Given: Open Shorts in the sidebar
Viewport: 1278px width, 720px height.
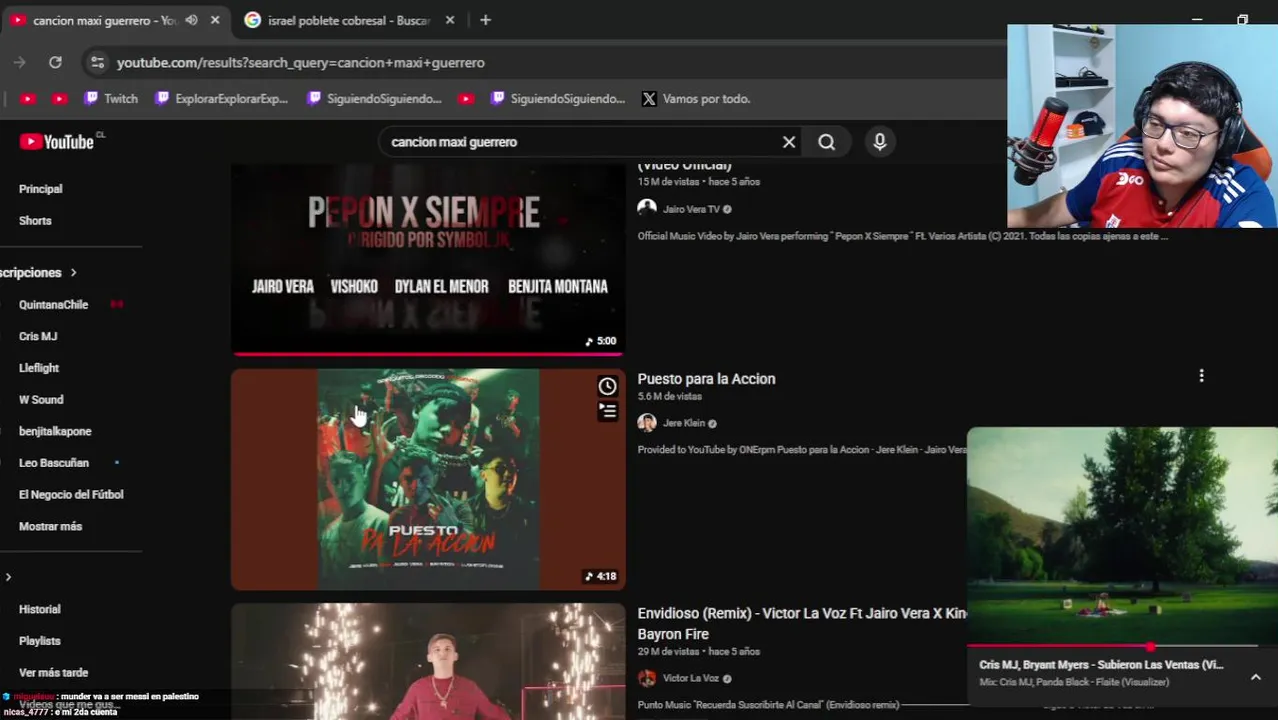Looking at the screenshot, I should (35, 221).
